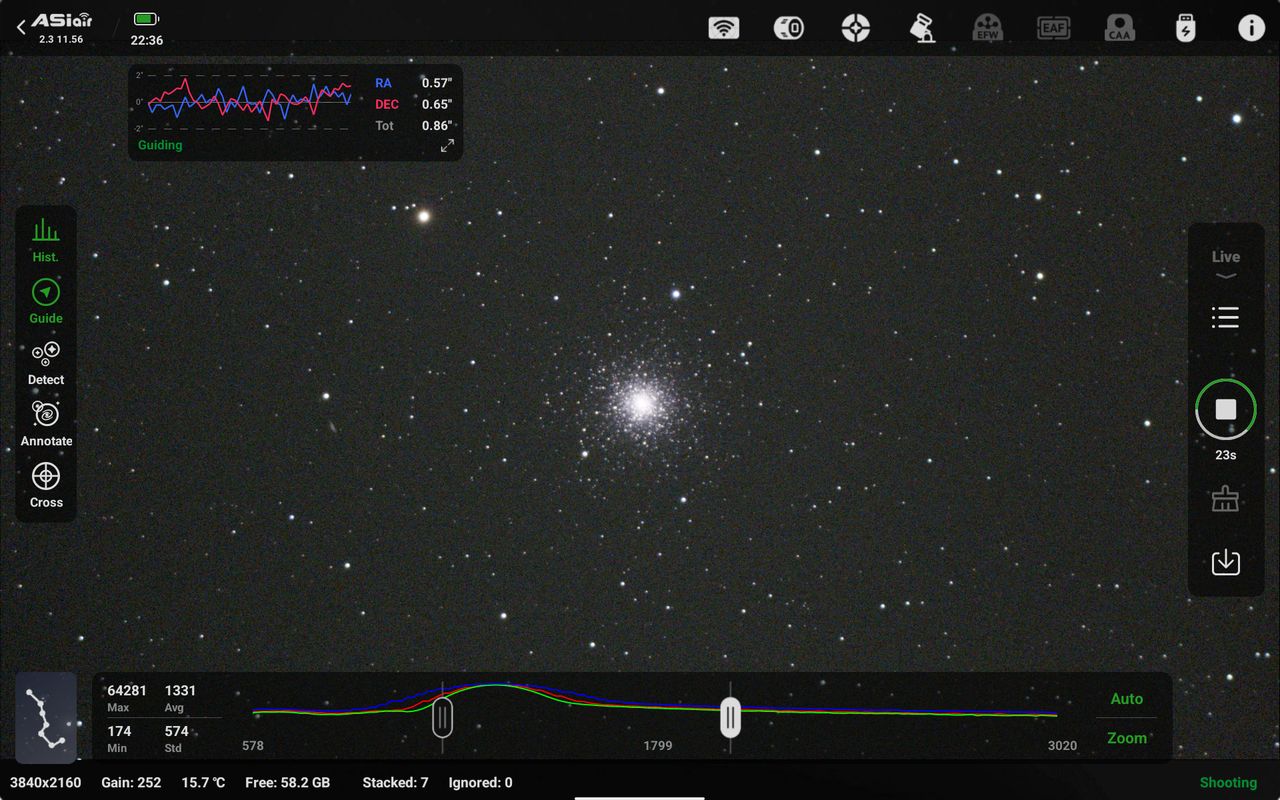Open the Wi-Fi settings icon

(723, 28)
